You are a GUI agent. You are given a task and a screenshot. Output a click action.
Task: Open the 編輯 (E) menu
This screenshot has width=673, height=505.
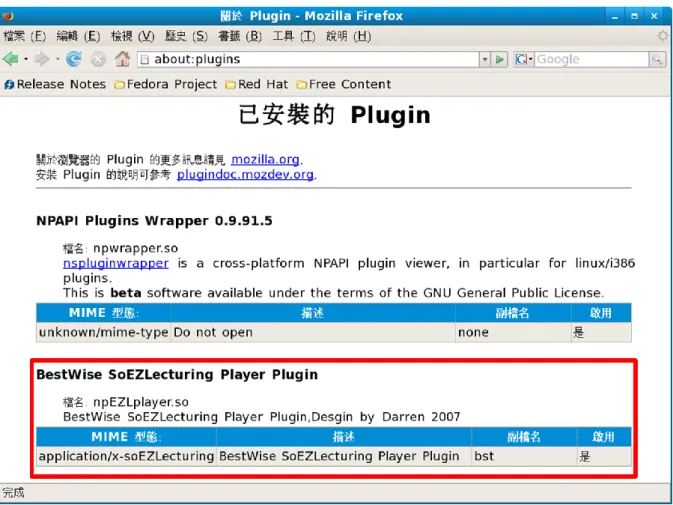pyautogui.click(x=78, y=36)
